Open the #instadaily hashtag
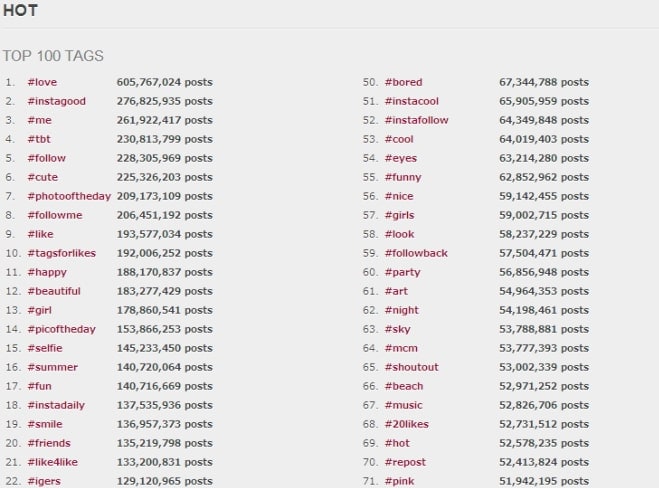The height and width of the screenshot is (488, 659). coord(58,405)
